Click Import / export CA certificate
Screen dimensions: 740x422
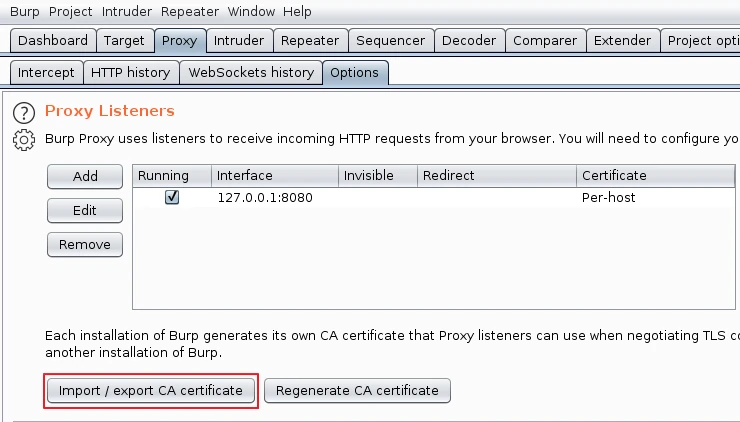click(x=151, y=391)
